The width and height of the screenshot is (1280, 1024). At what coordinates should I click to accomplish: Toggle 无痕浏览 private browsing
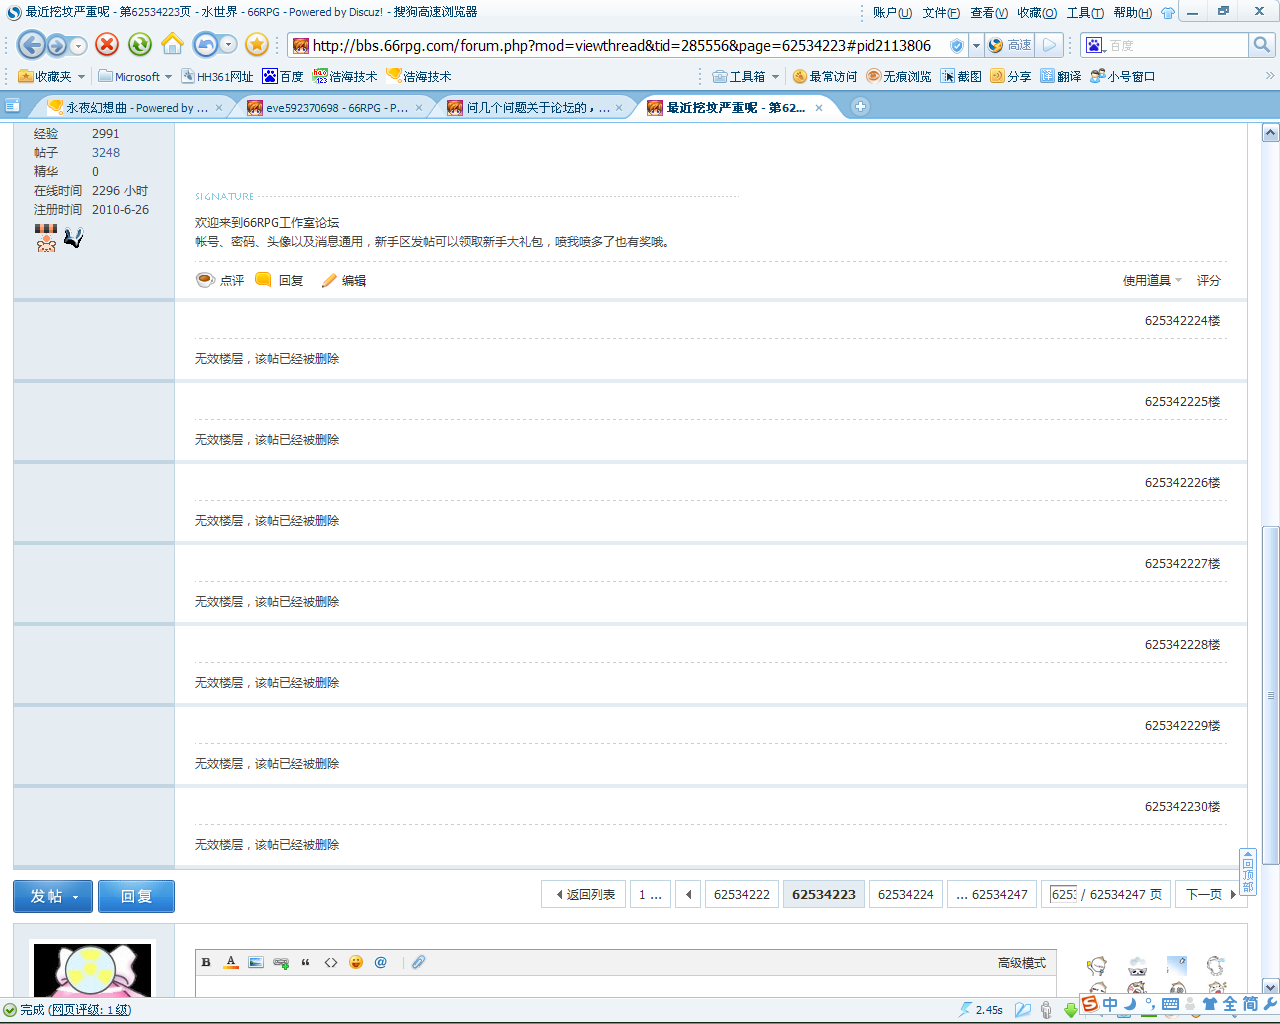(x=898, y=76)
